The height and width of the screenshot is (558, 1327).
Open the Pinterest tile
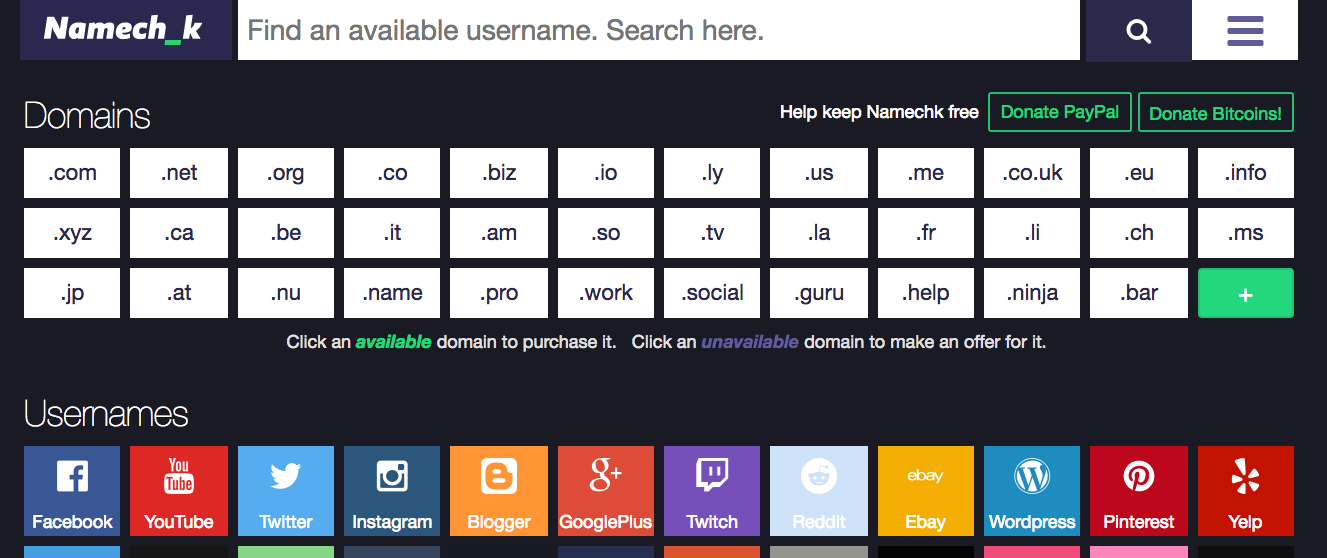(x=1139, y=491)
